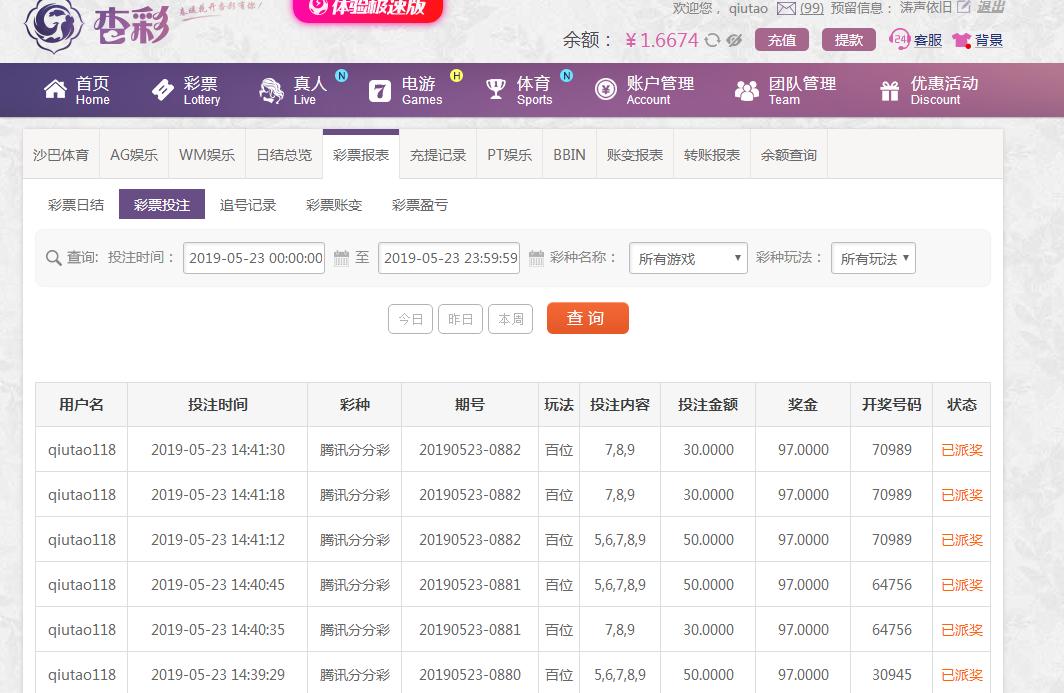
Task: Switch to 余额查询 tab
Action: (789, 155)
